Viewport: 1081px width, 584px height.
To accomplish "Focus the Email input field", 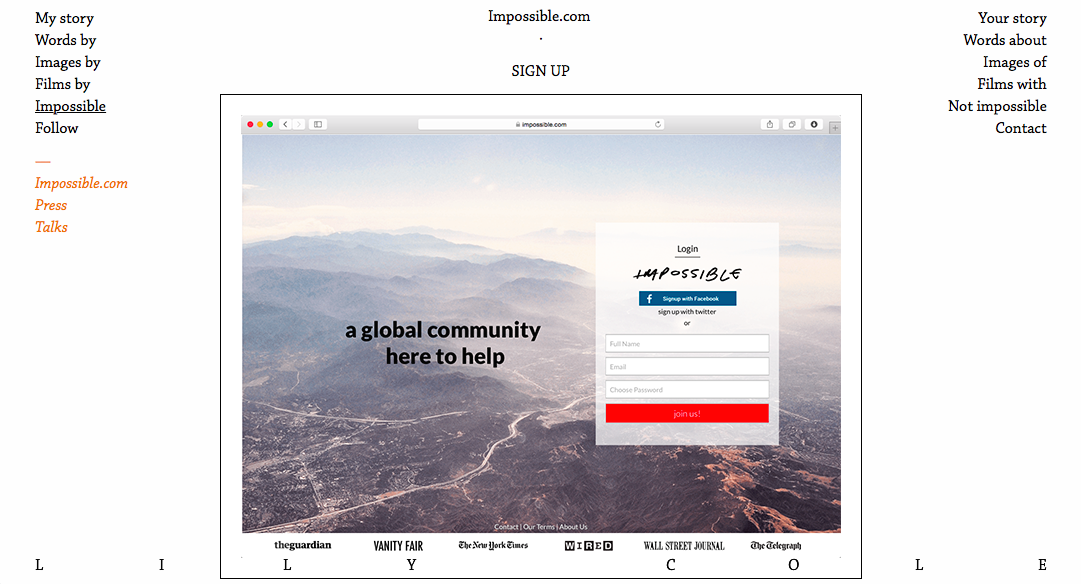I will point(687,367).
